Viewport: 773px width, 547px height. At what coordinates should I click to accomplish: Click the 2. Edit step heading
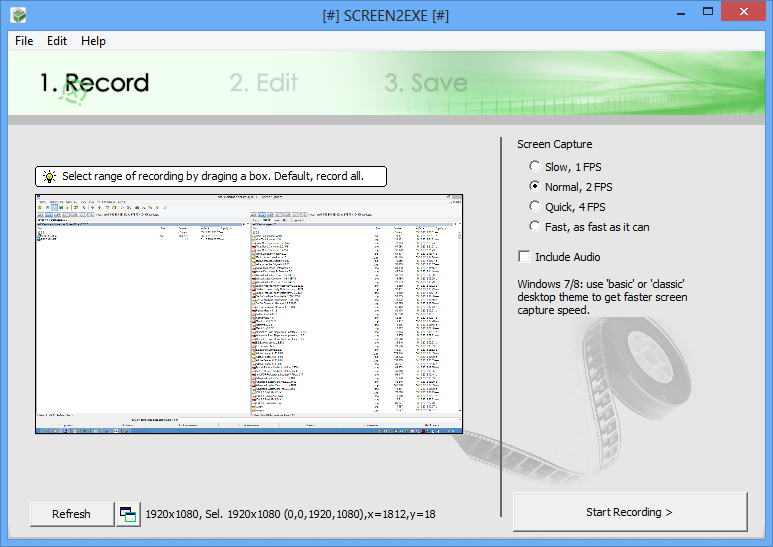264,83
